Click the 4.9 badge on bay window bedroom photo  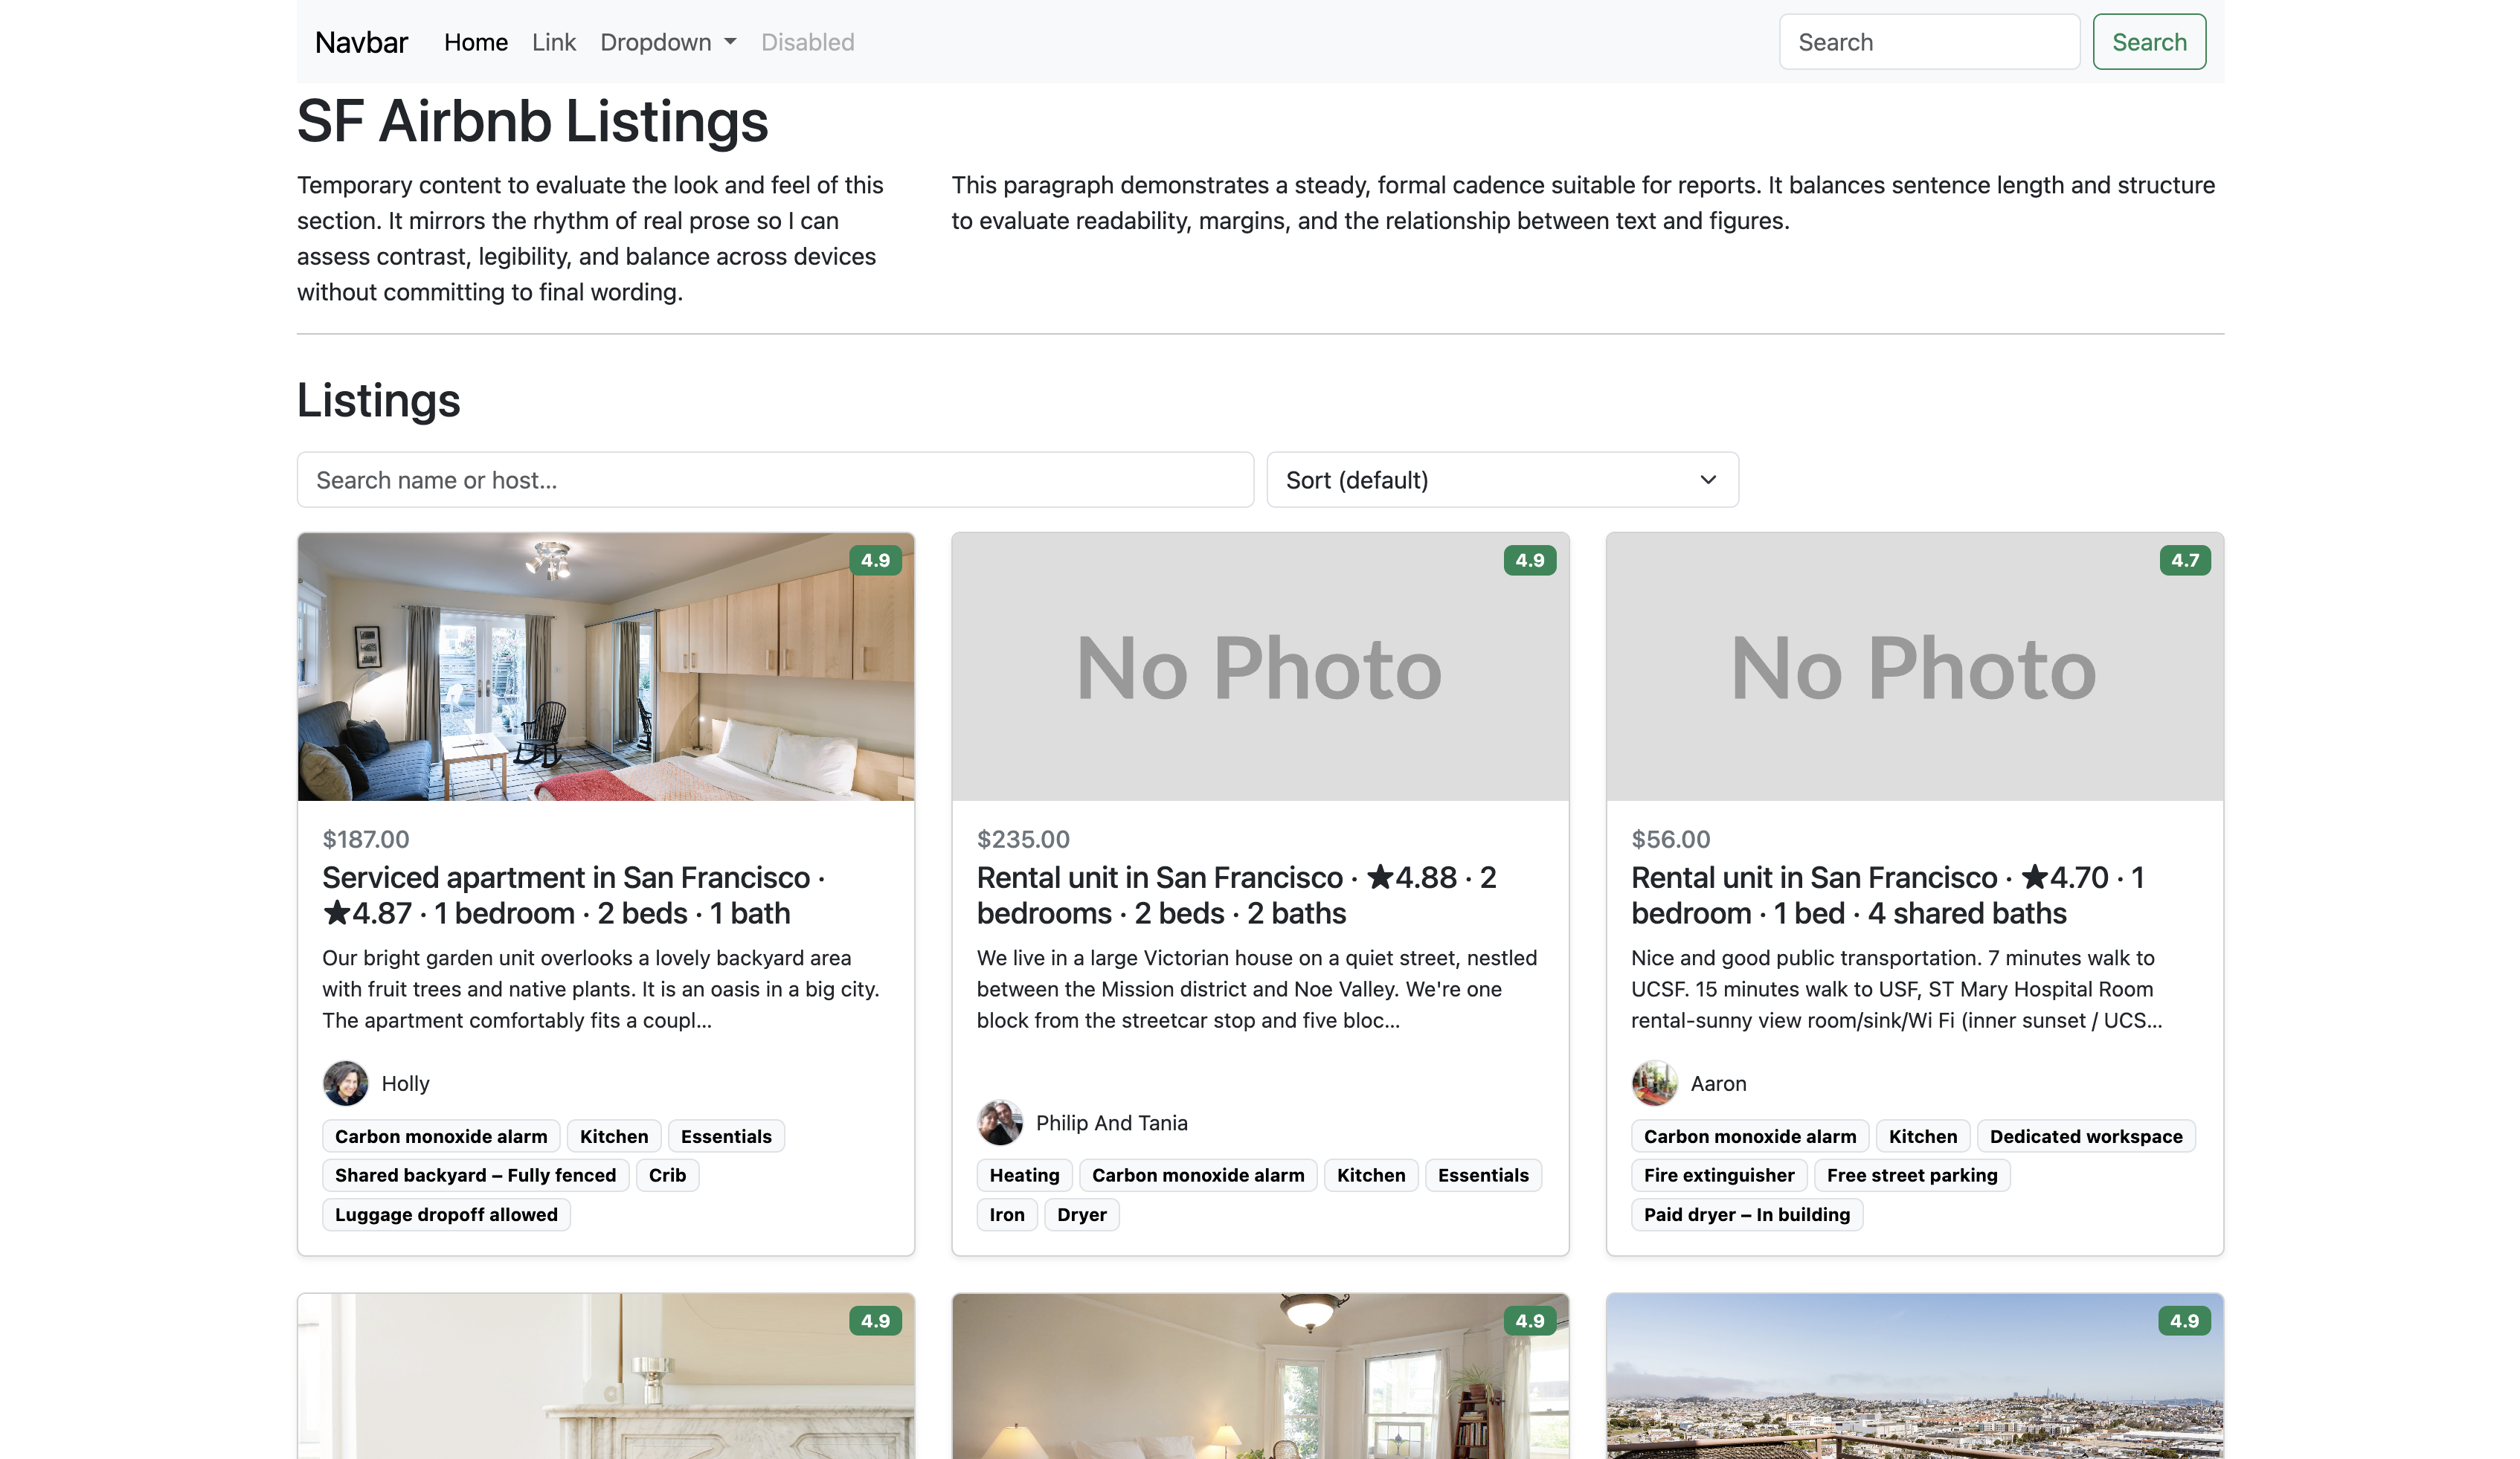point(1530,1321)
